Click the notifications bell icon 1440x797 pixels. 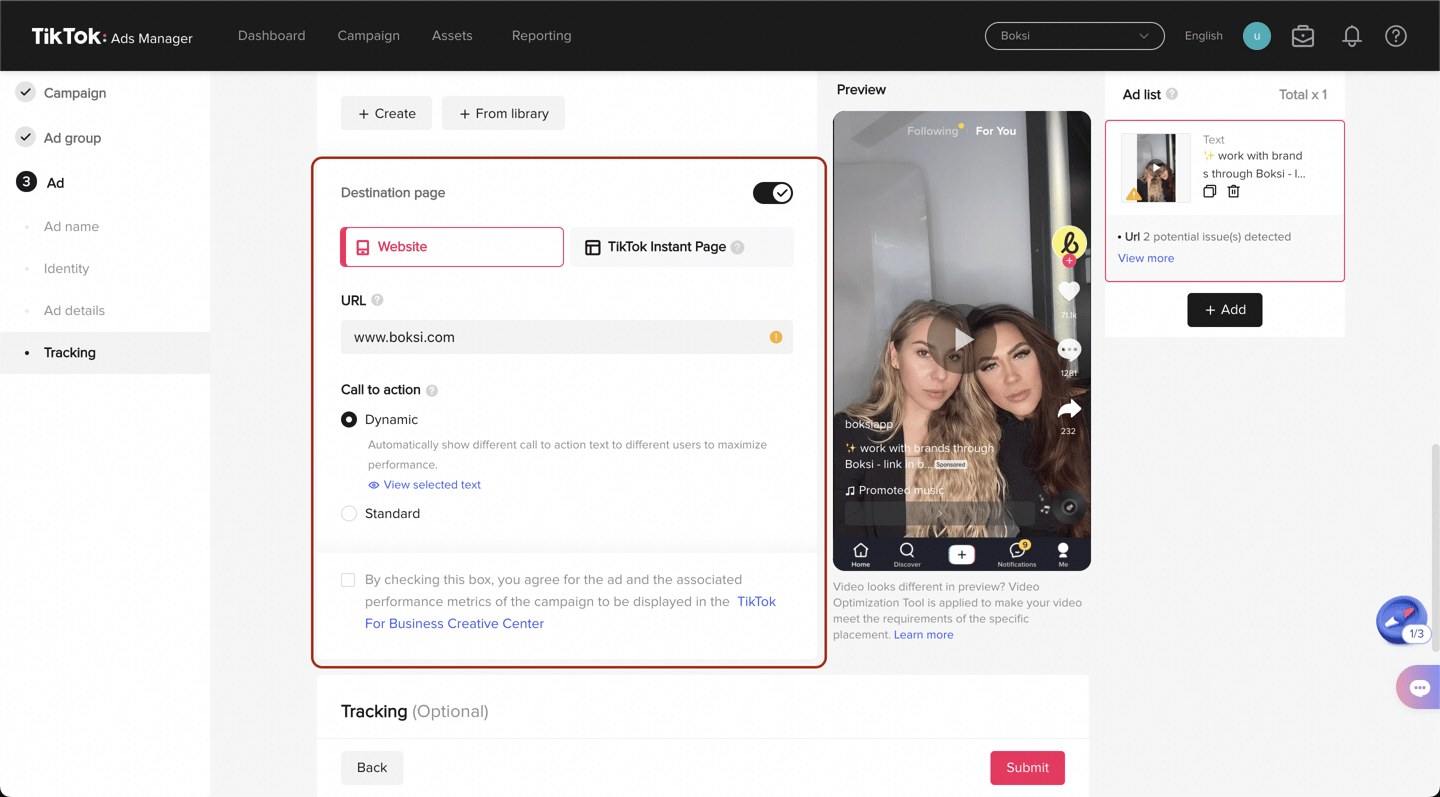[x=1352, y=35]
